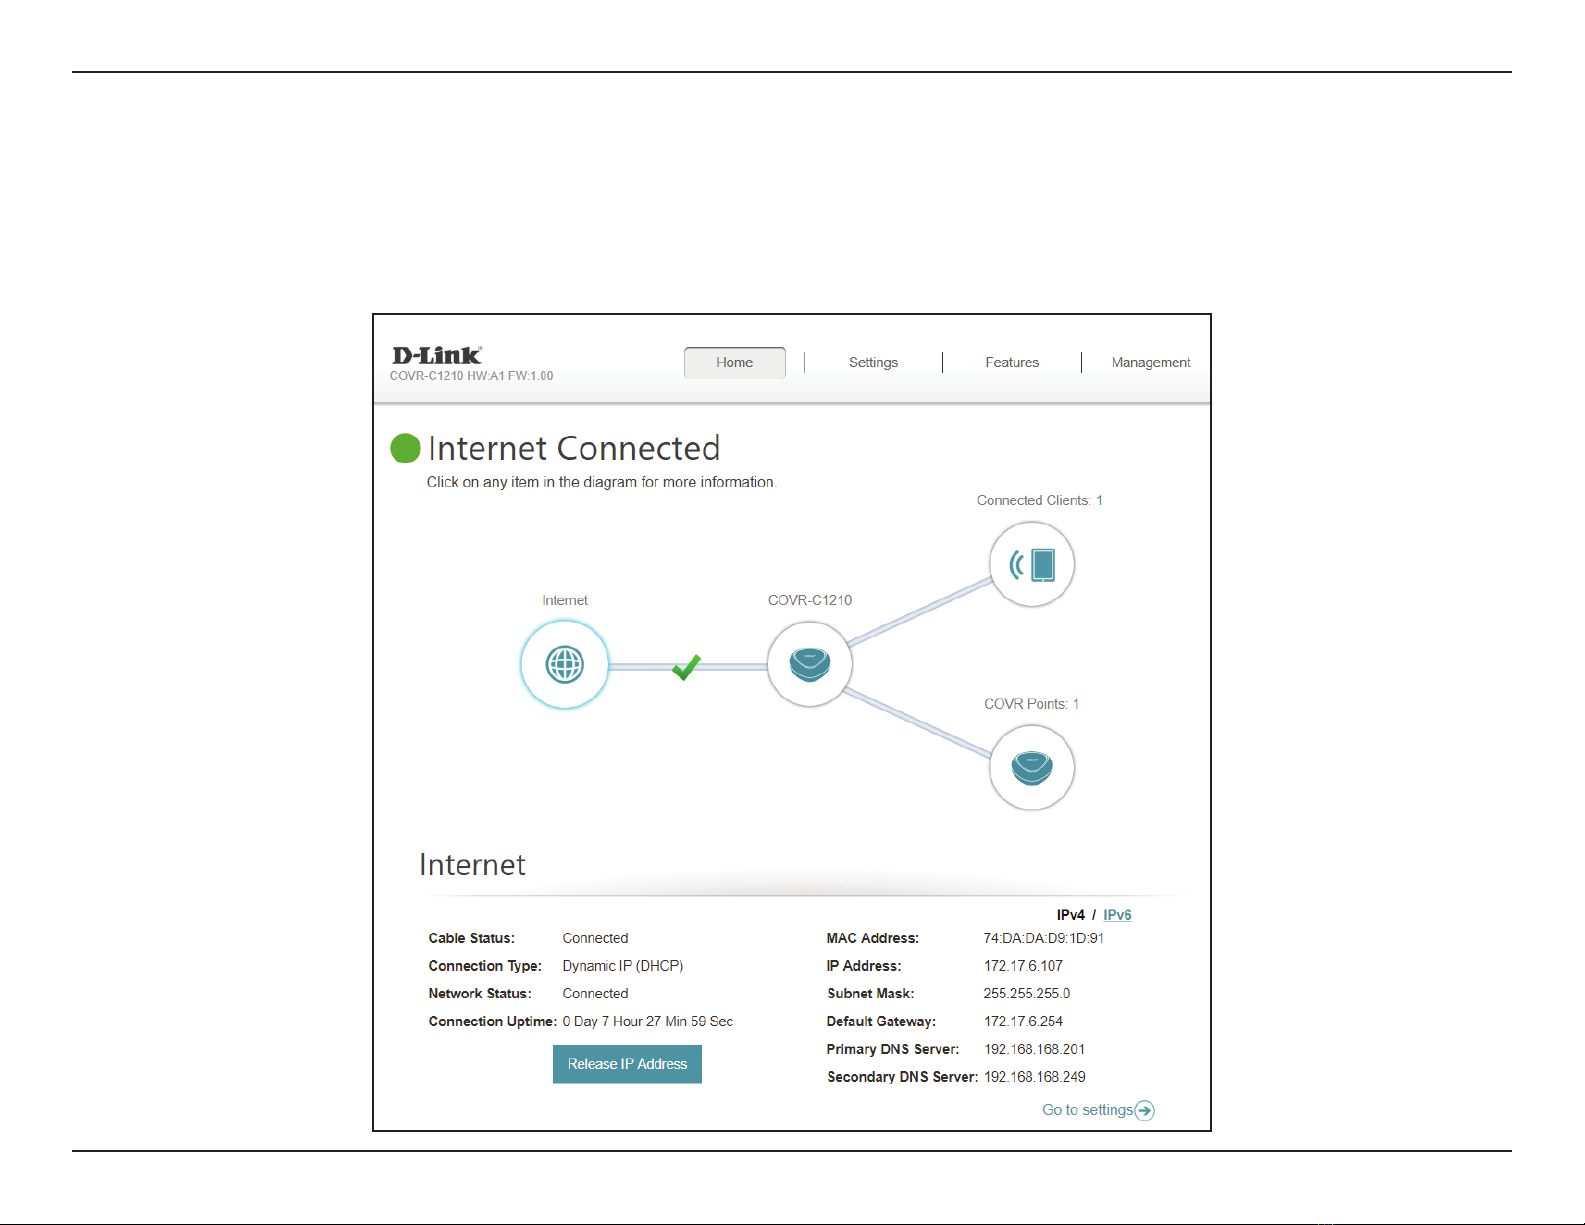
Task: Click primary DNS value 192.168.168.201
Action: click(x=1035, y=1049)
